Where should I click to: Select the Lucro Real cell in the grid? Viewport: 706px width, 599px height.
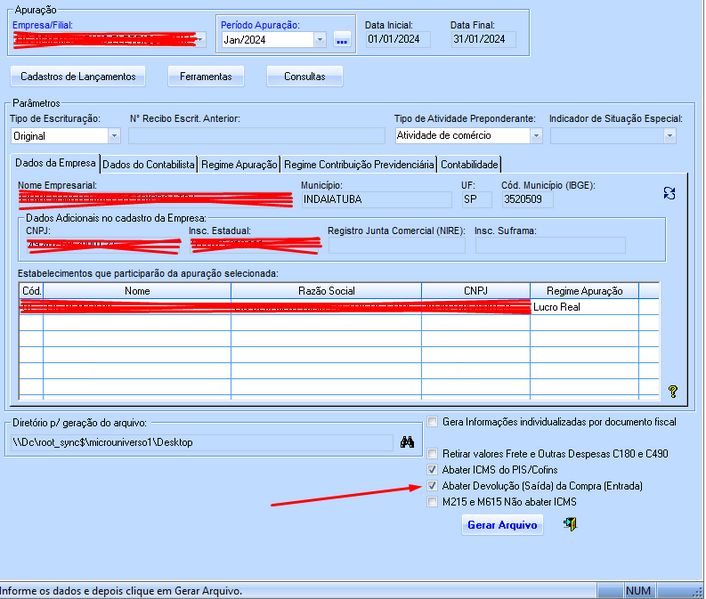click(584, 307)
